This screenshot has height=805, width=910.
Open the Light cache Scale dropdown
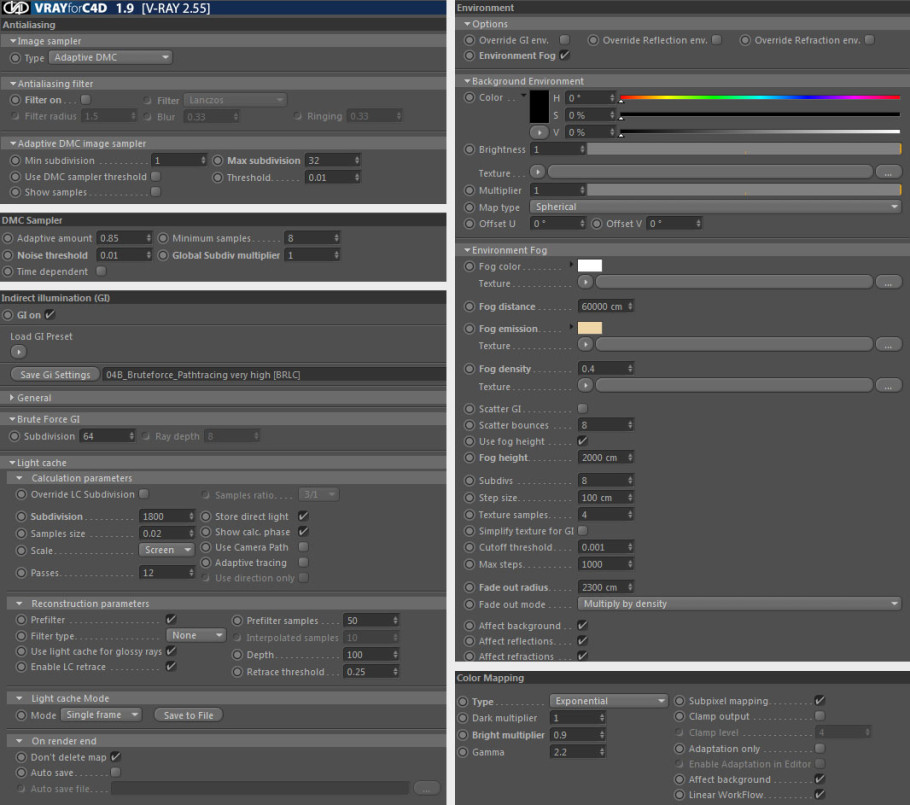pos(166,550)
